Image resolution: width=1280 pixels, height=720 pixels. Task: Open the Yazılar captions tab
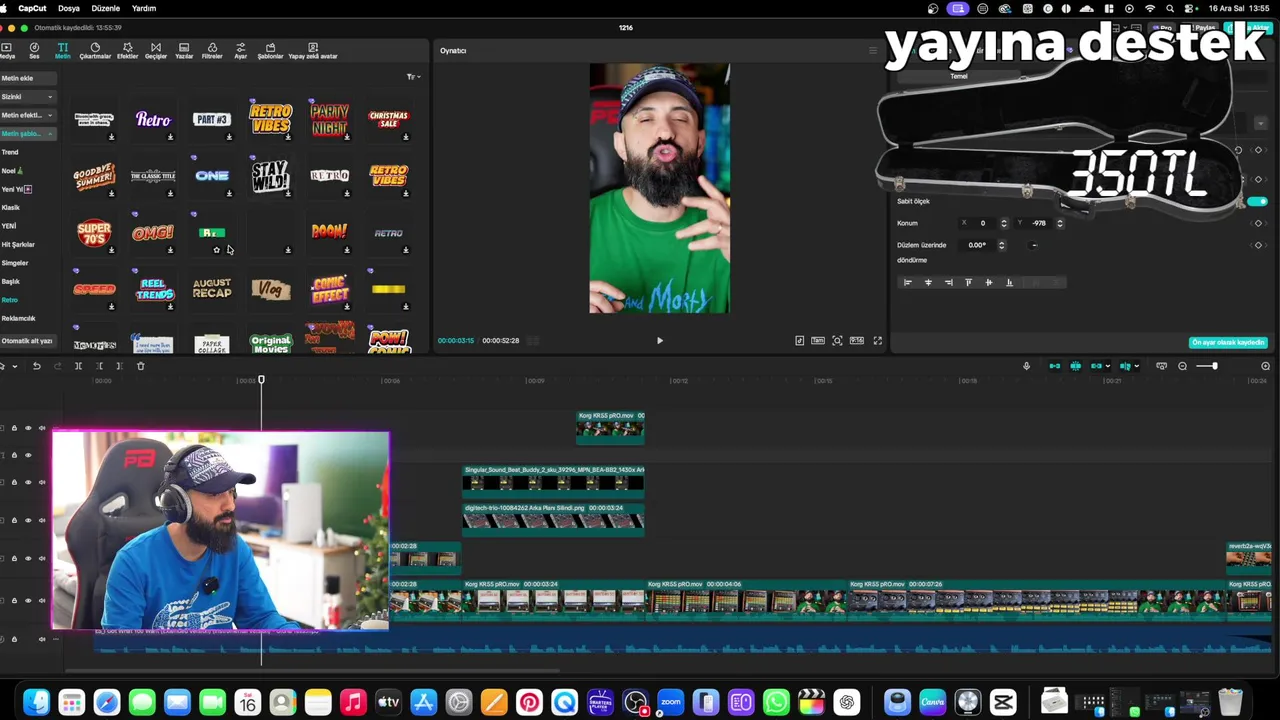point(184,50)
